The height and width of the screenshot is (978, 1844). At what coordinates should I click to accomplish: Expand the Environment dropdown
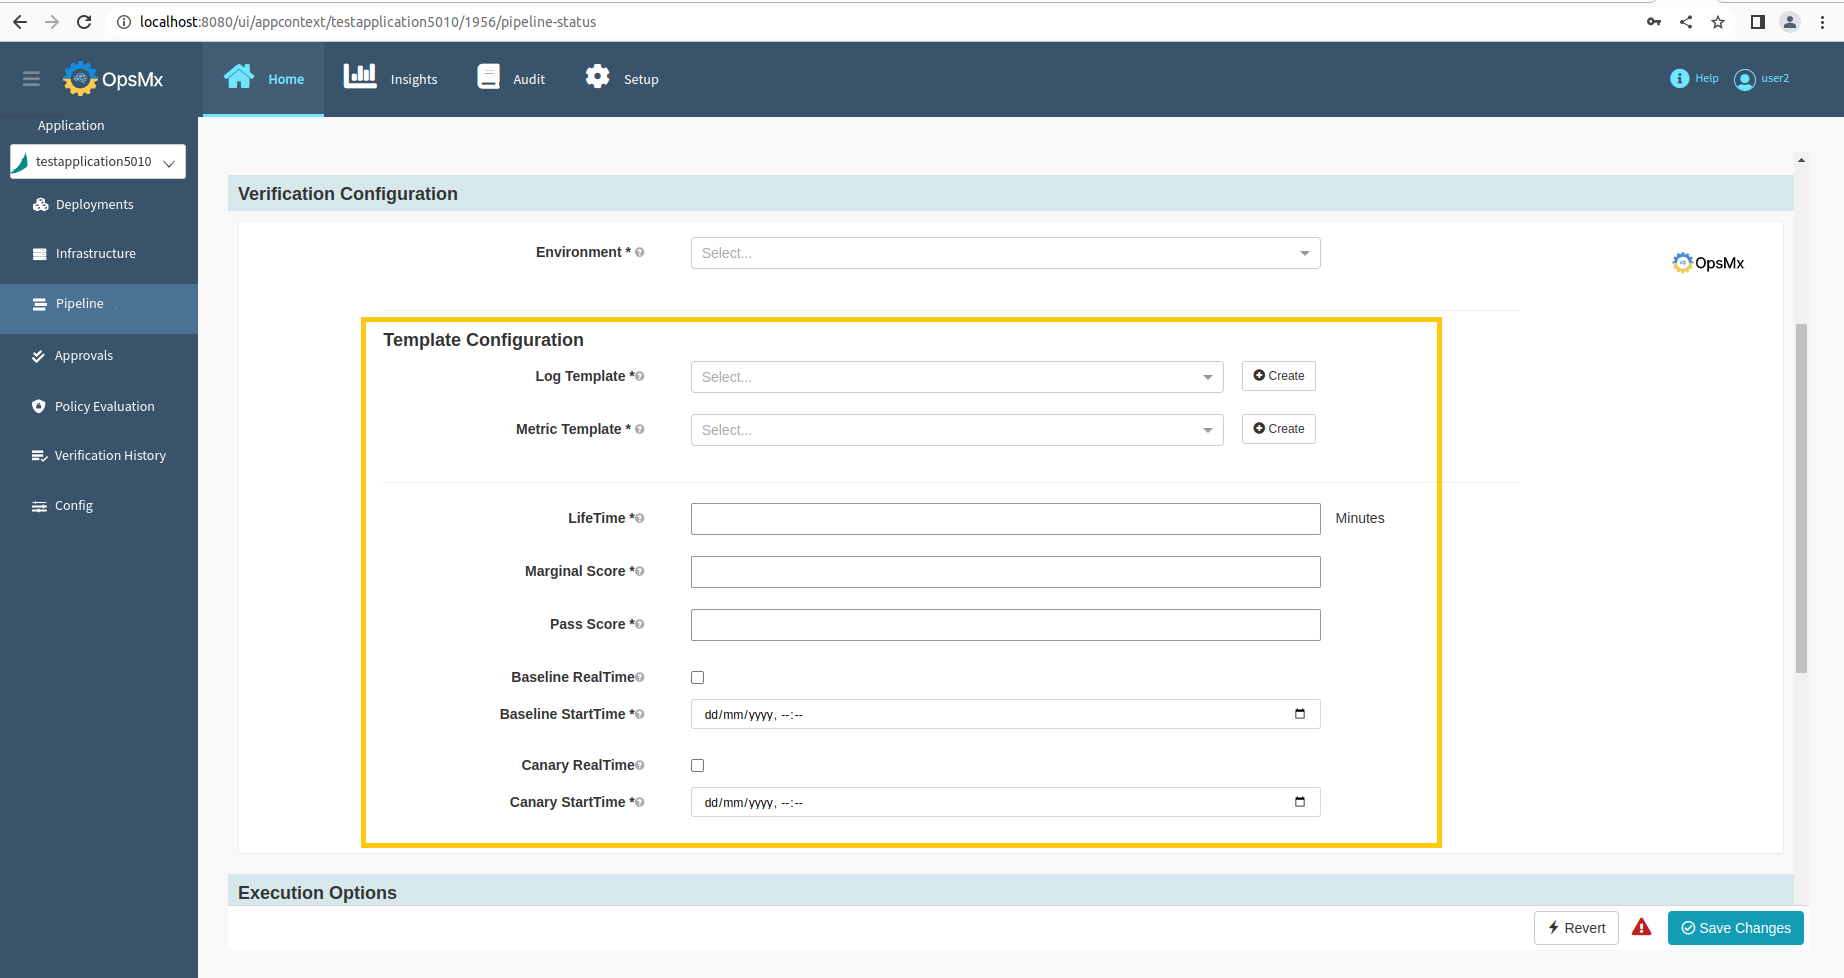1005,253
